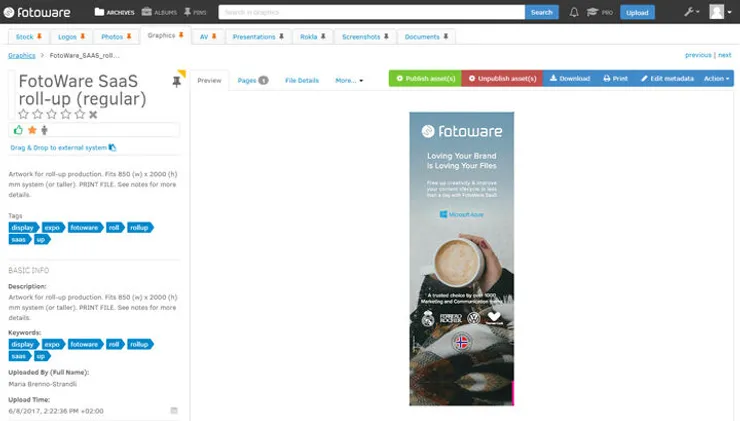740x421 pixels.
Task: Click Edit metadata button
Action: point(667,78)
